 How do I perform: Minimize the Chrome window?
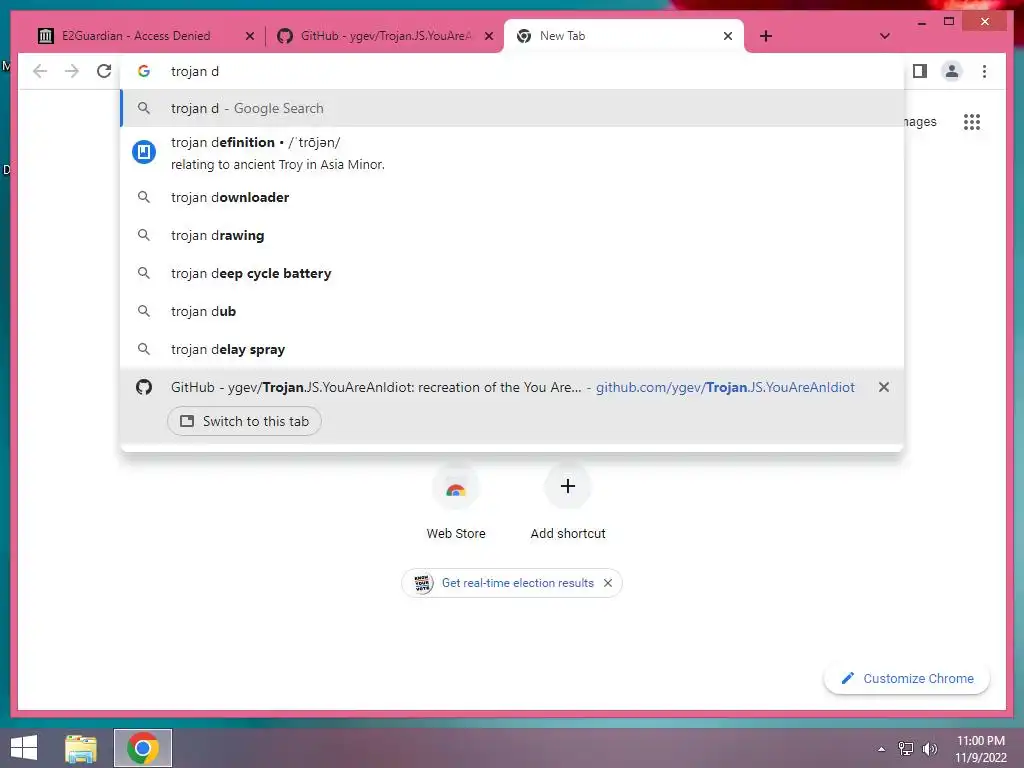click(x=922, y=22)
